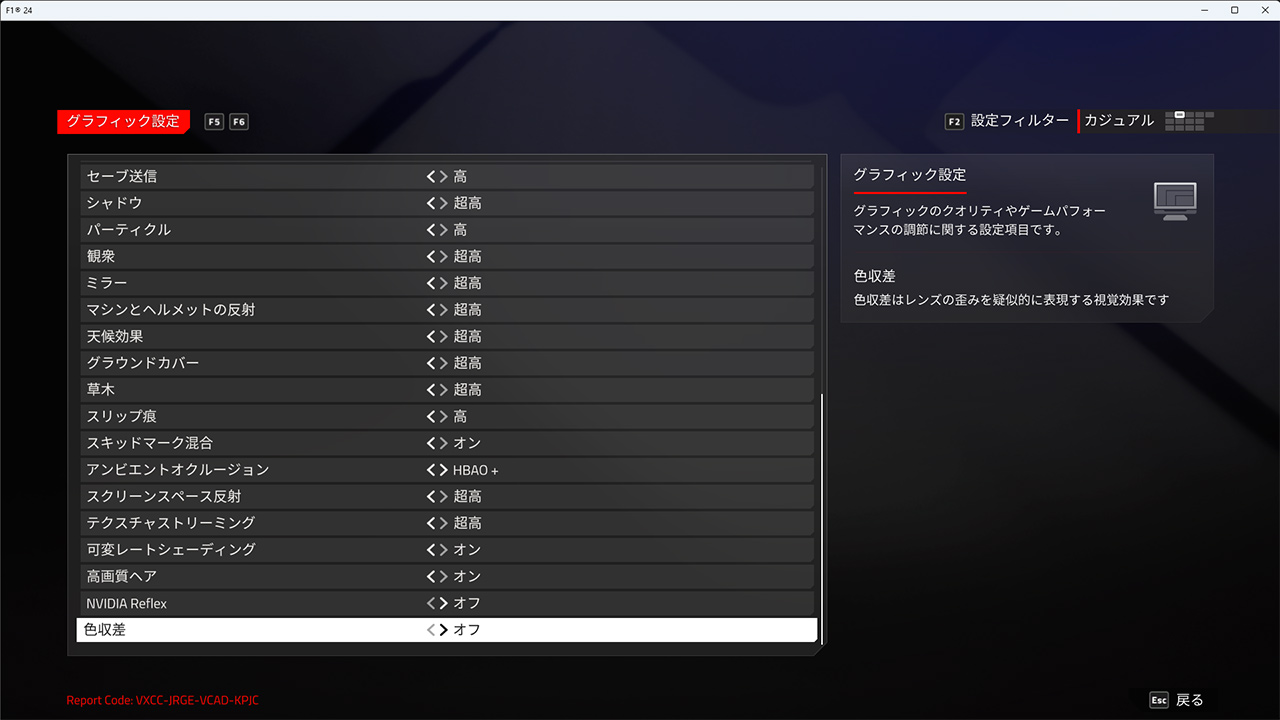Screen dimensions: 1280x720
Task: Click the left arrow on the パーティクル row
Action: [x=431, y=230]
